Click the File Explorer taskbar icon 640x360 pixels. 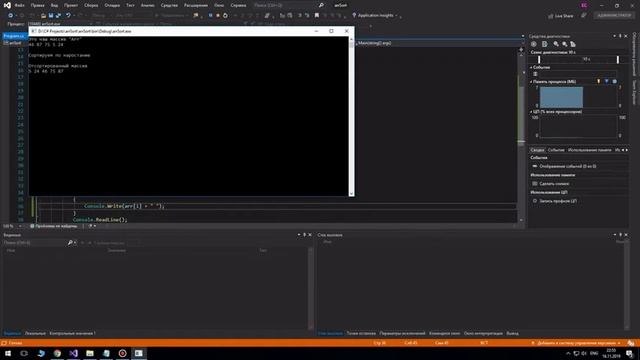(90, 353)
